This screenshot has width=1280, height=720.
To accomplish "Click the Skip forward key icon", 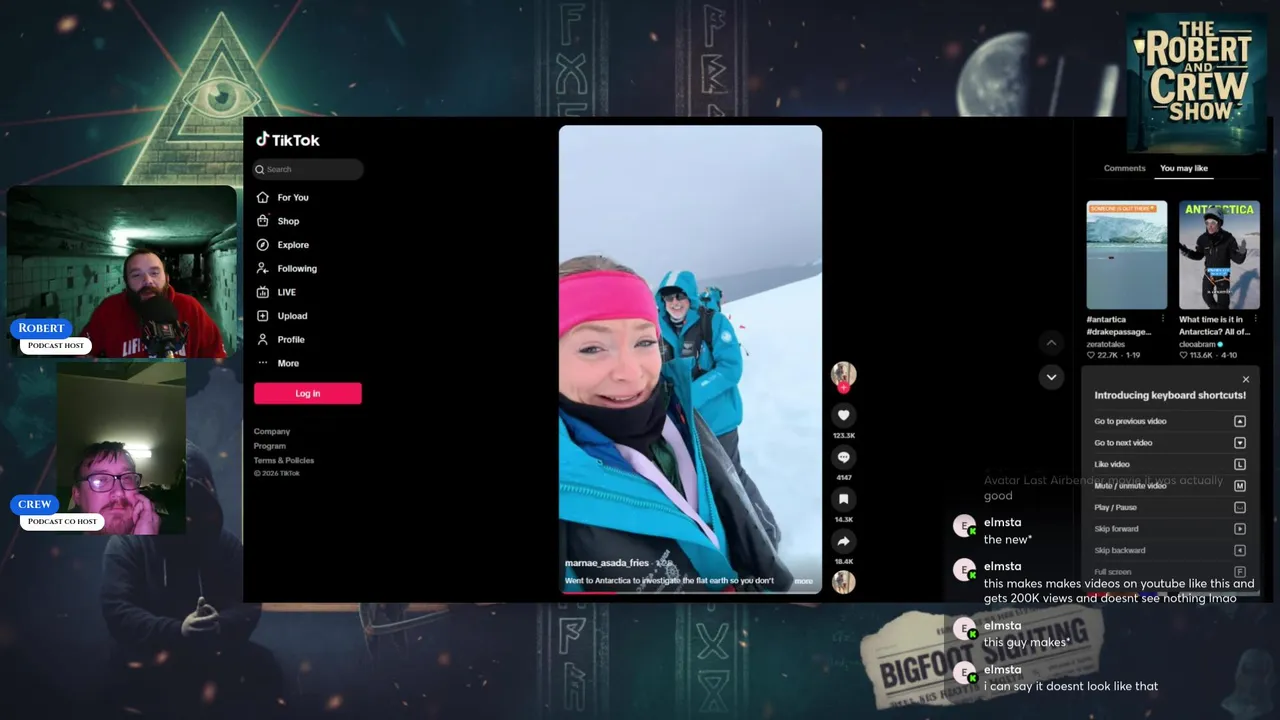I will pyautogui.click(x=1240, y=529).
